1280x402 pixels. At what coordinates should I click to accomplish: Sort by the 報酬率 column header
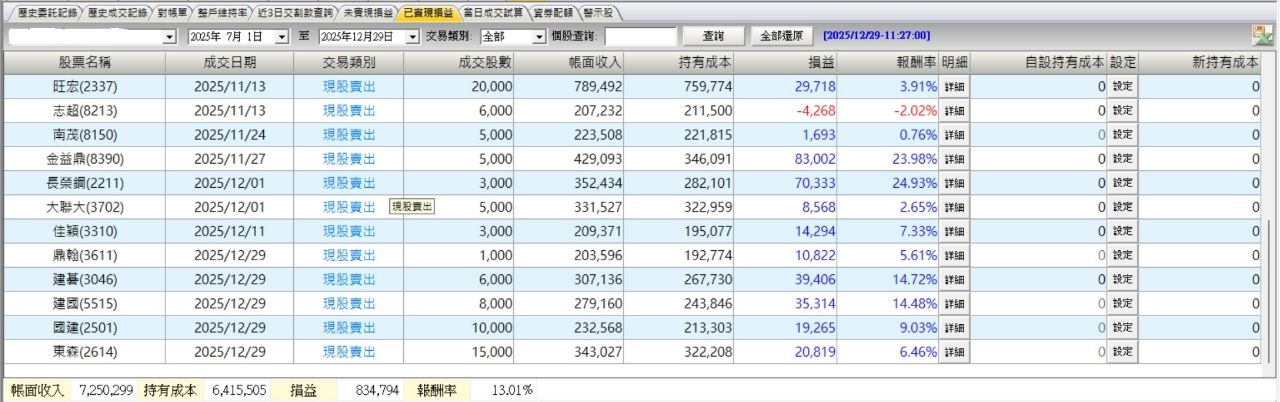tap(914, 62)
